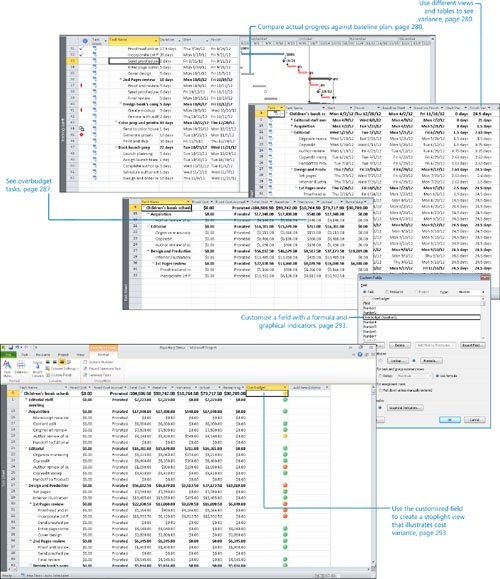500x579 pixels.
Task: Click Graphical Indicators button
Action: click(405, 408)
